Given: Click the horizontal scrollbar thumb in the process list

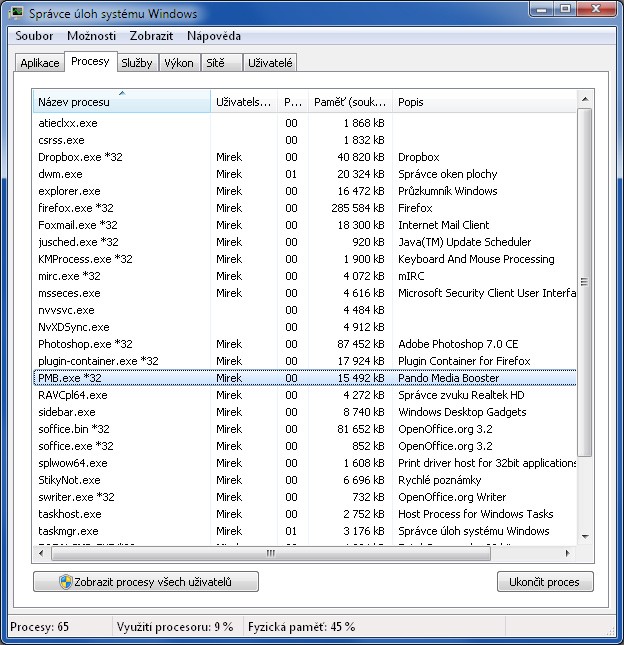Looking at the screenshot, I should click(270, 553).
